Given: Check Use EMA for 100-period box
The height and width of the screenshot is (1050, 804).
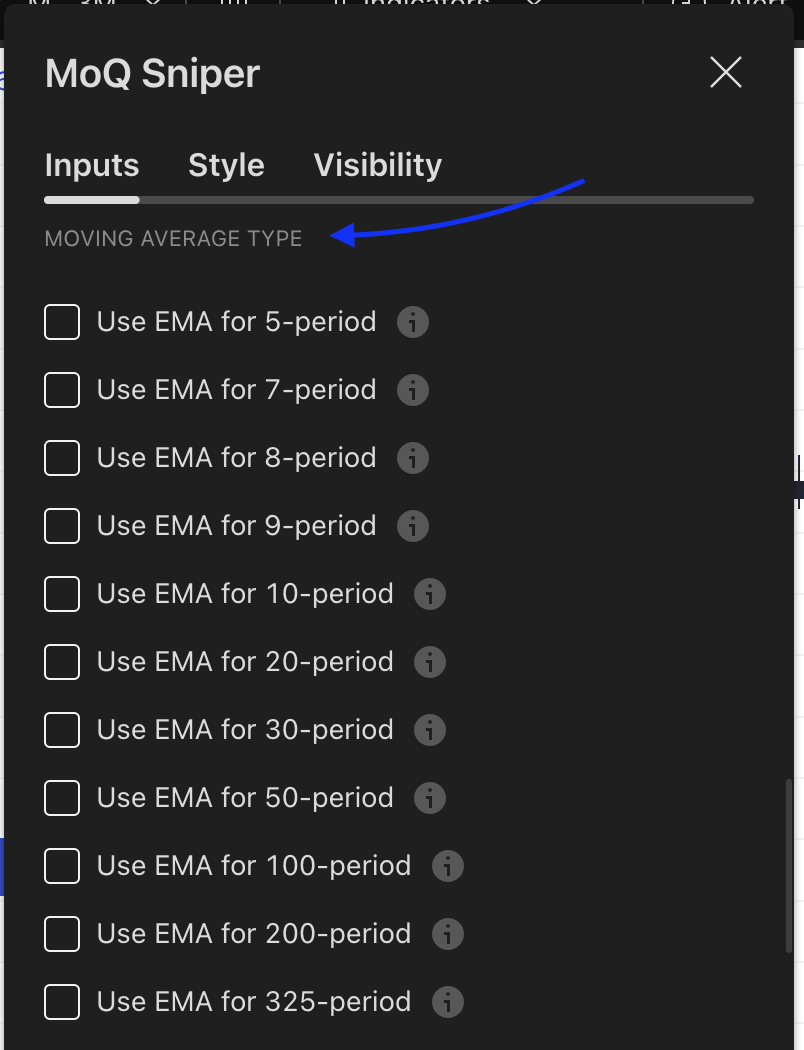Looking at the screenshot, I should point(62,866).
